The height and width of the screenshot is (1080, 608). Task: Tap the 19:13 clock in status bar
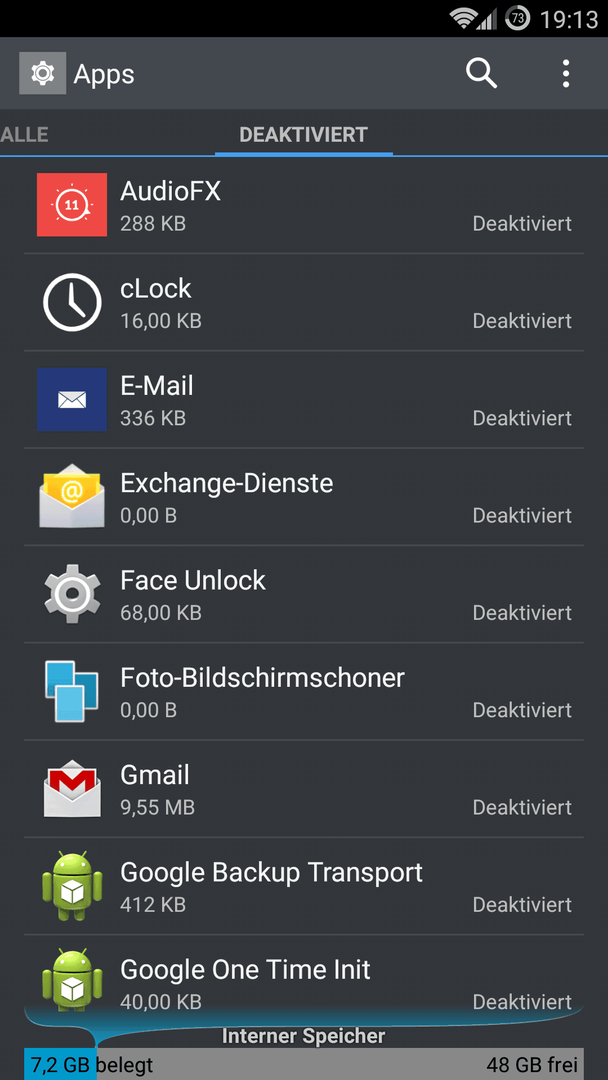[x=569, y=19]
